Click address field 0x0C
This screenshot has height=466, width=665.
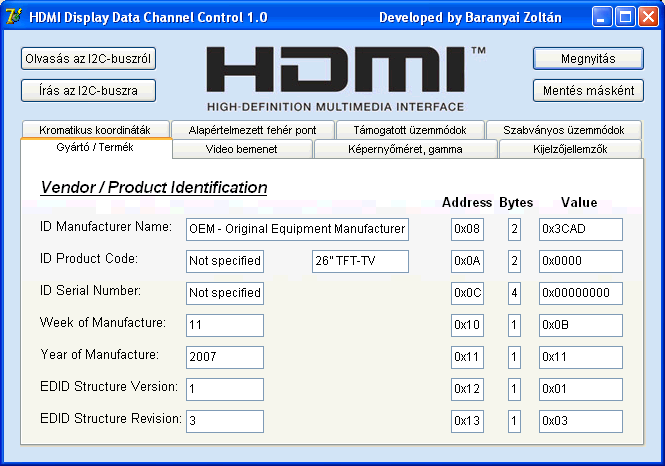tap(467, 293)
